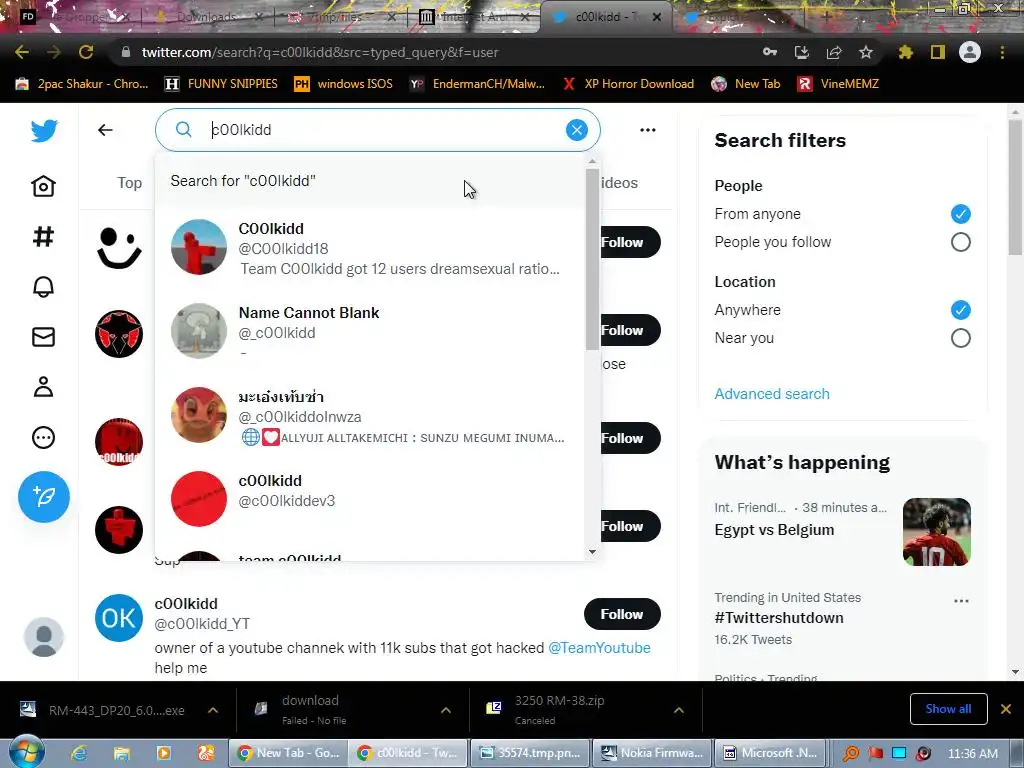Select C00lkidd @C00lkidd18 suggestion
The image size is (1024, 768).
(x=370, y=248)
